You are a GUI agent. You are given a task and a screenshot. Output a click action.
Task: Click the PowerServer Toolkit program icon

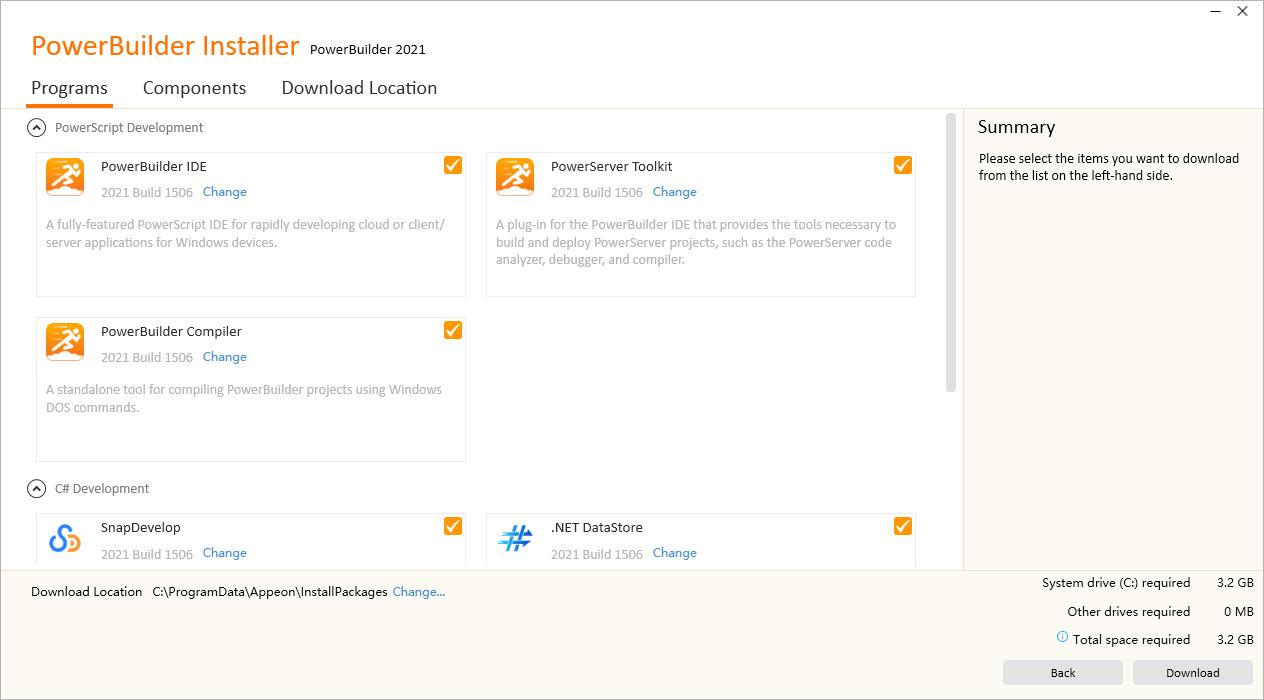515,177
